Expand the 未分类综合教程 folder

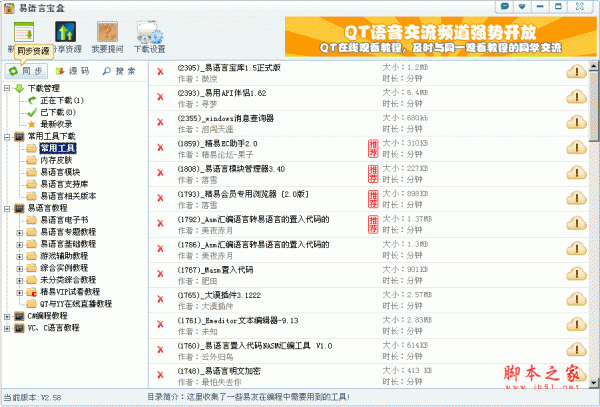click(x=20, y=281)
